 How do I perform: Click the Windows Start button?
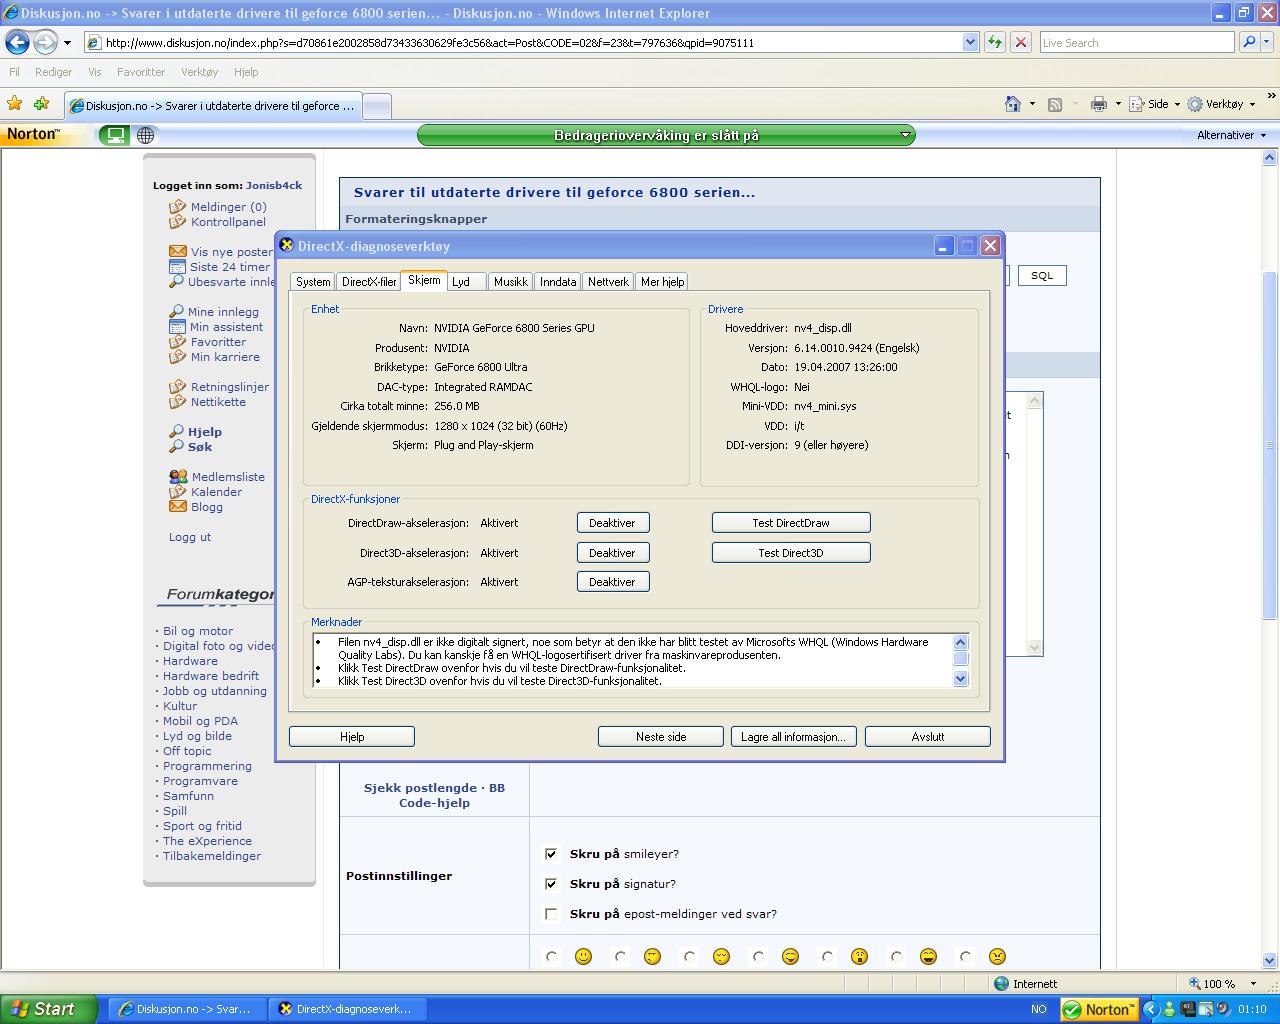click(x=48, y=1009)
